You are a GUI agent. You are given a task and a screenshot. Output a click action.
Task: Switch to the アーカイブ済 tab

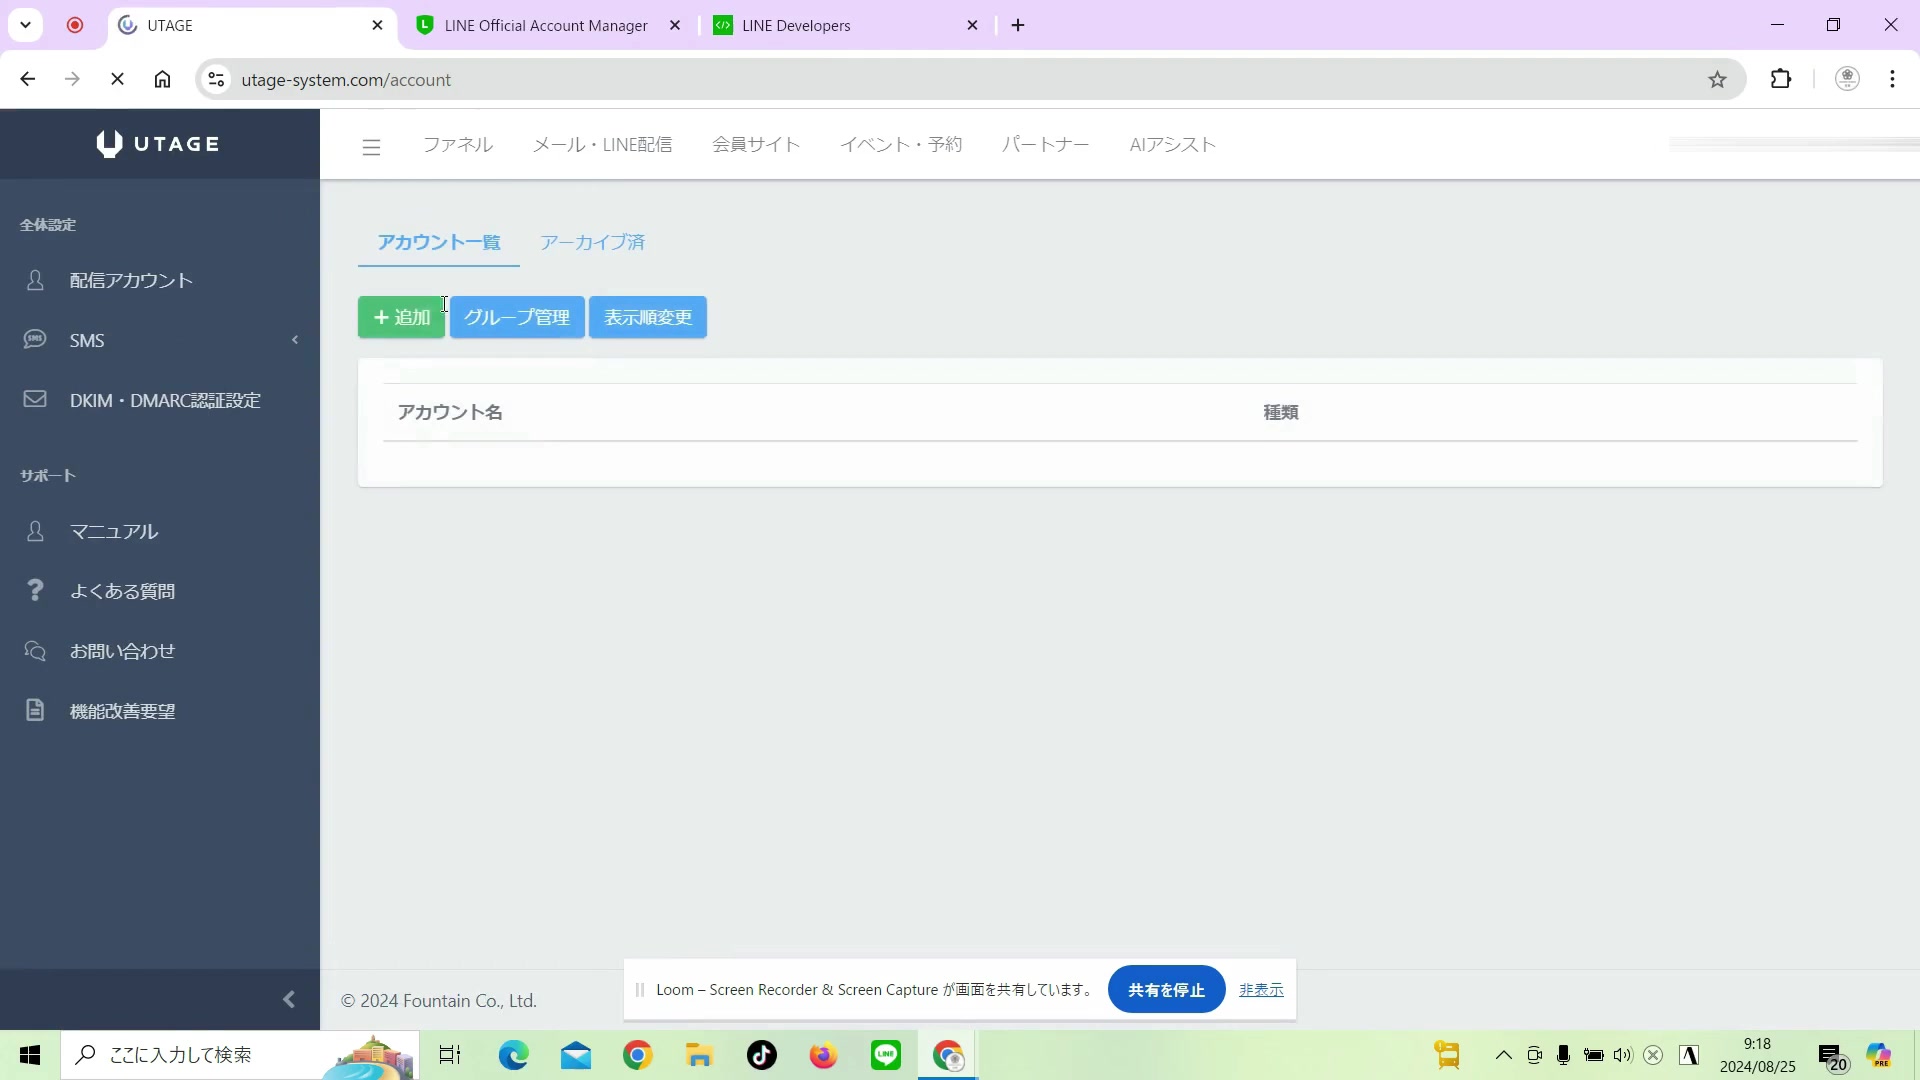click(592, 242)
